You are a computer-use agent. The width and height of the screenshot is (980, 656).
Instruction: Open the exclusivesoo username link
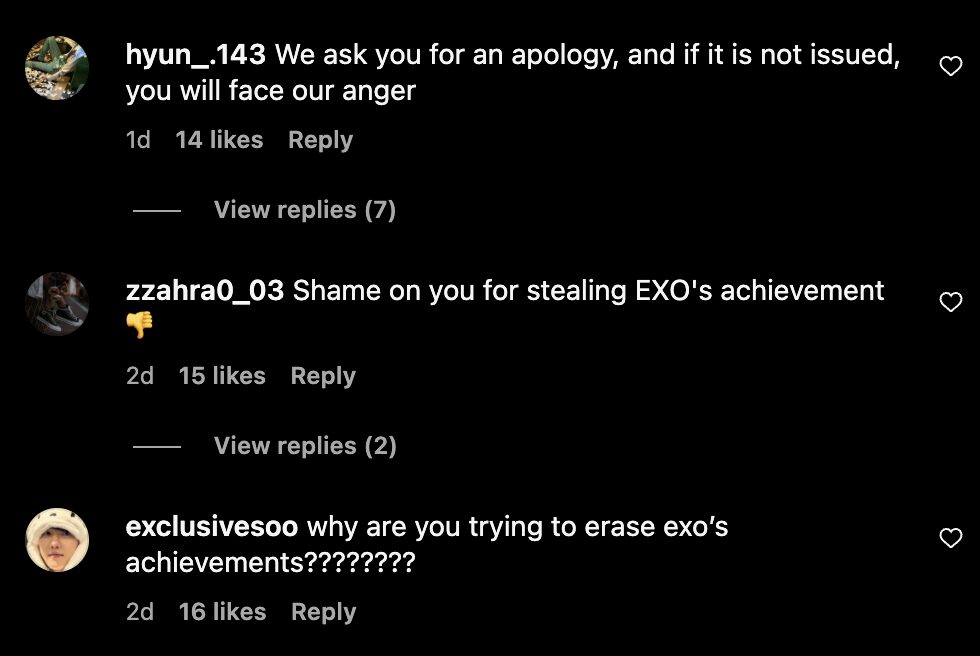point(212,527)
